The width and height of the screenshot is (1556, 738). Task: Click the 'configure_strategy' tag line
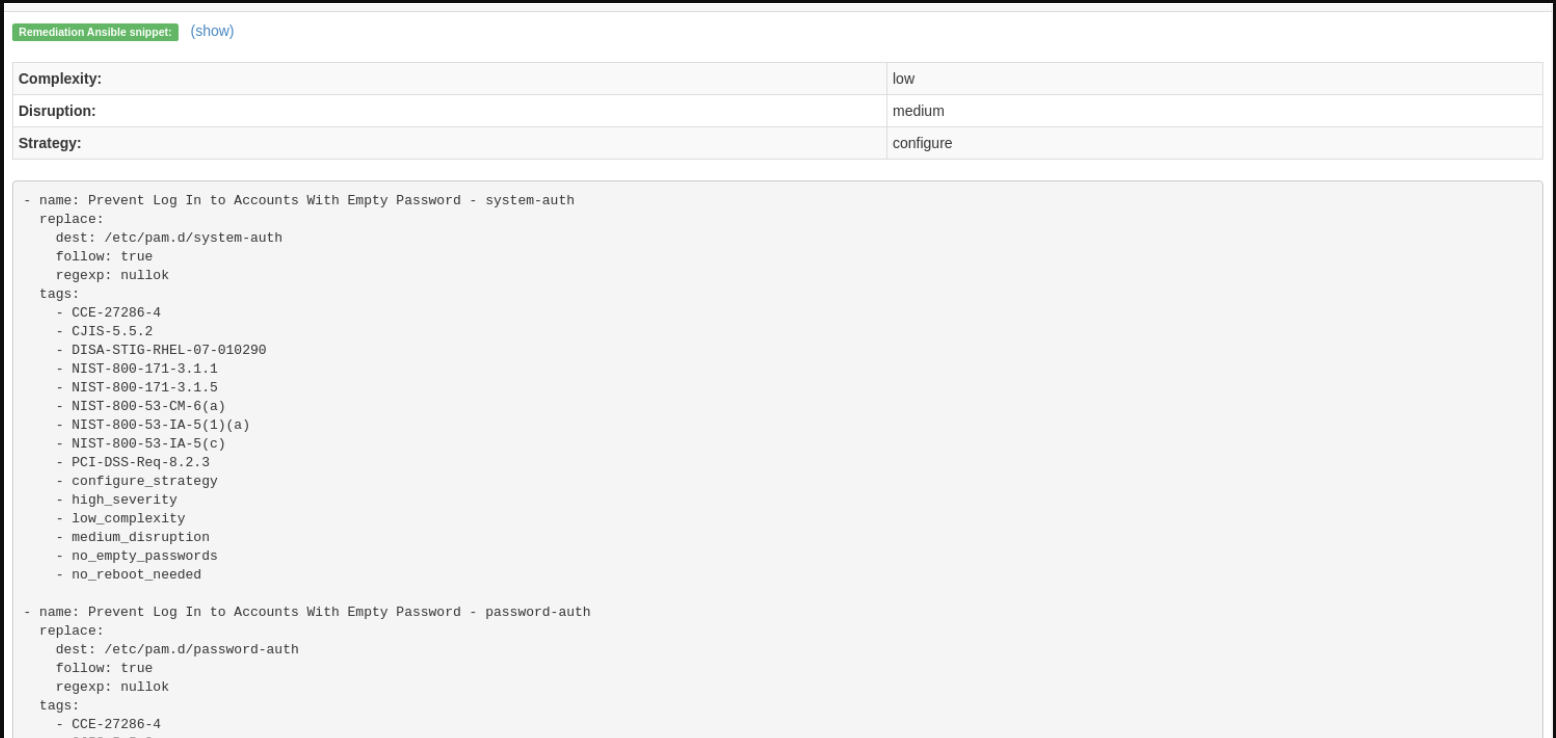coord(137,481)
